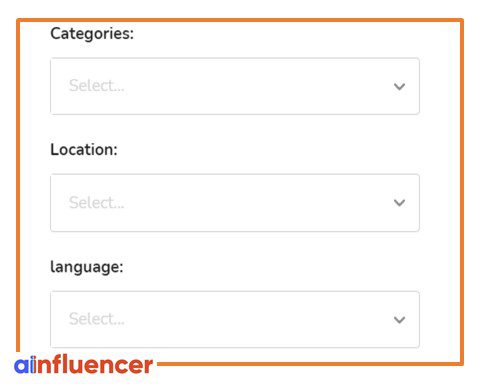The image size is (480, 384).
Task: Click the "language:" field label
Action: pos(87,267)
